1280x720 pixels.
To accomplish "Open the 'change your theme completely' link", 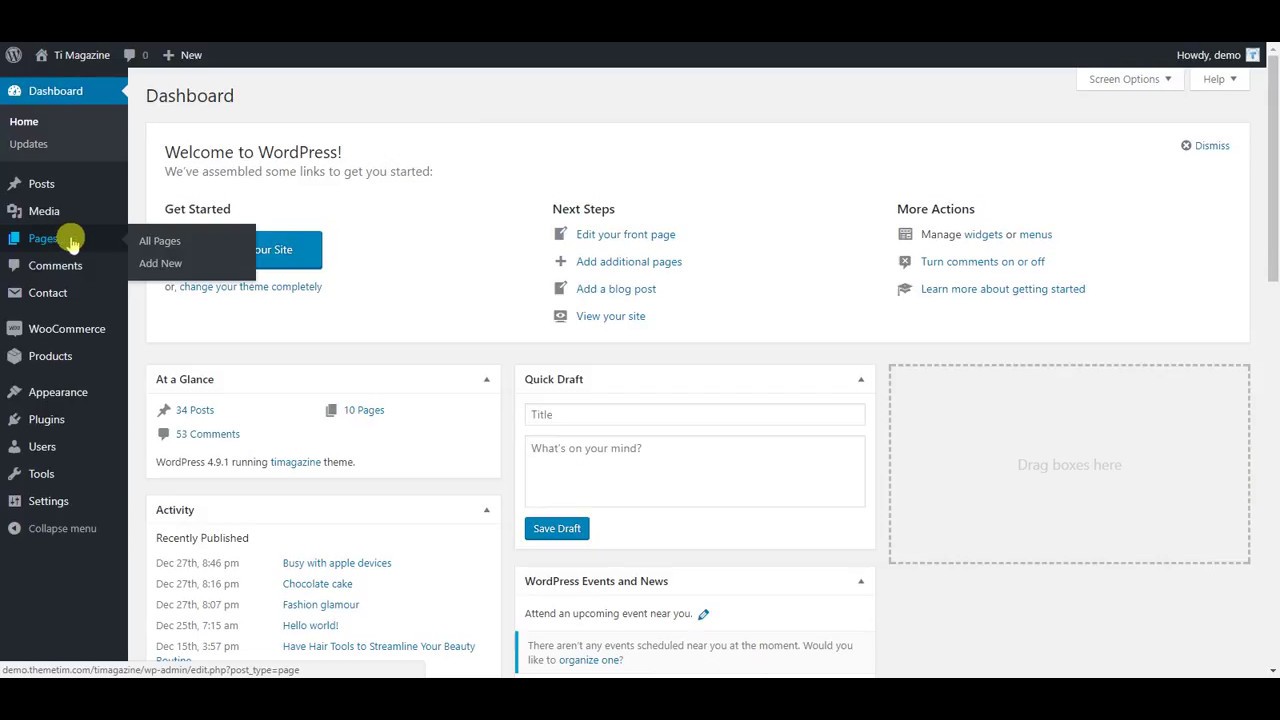I will (x=251, y=287).
